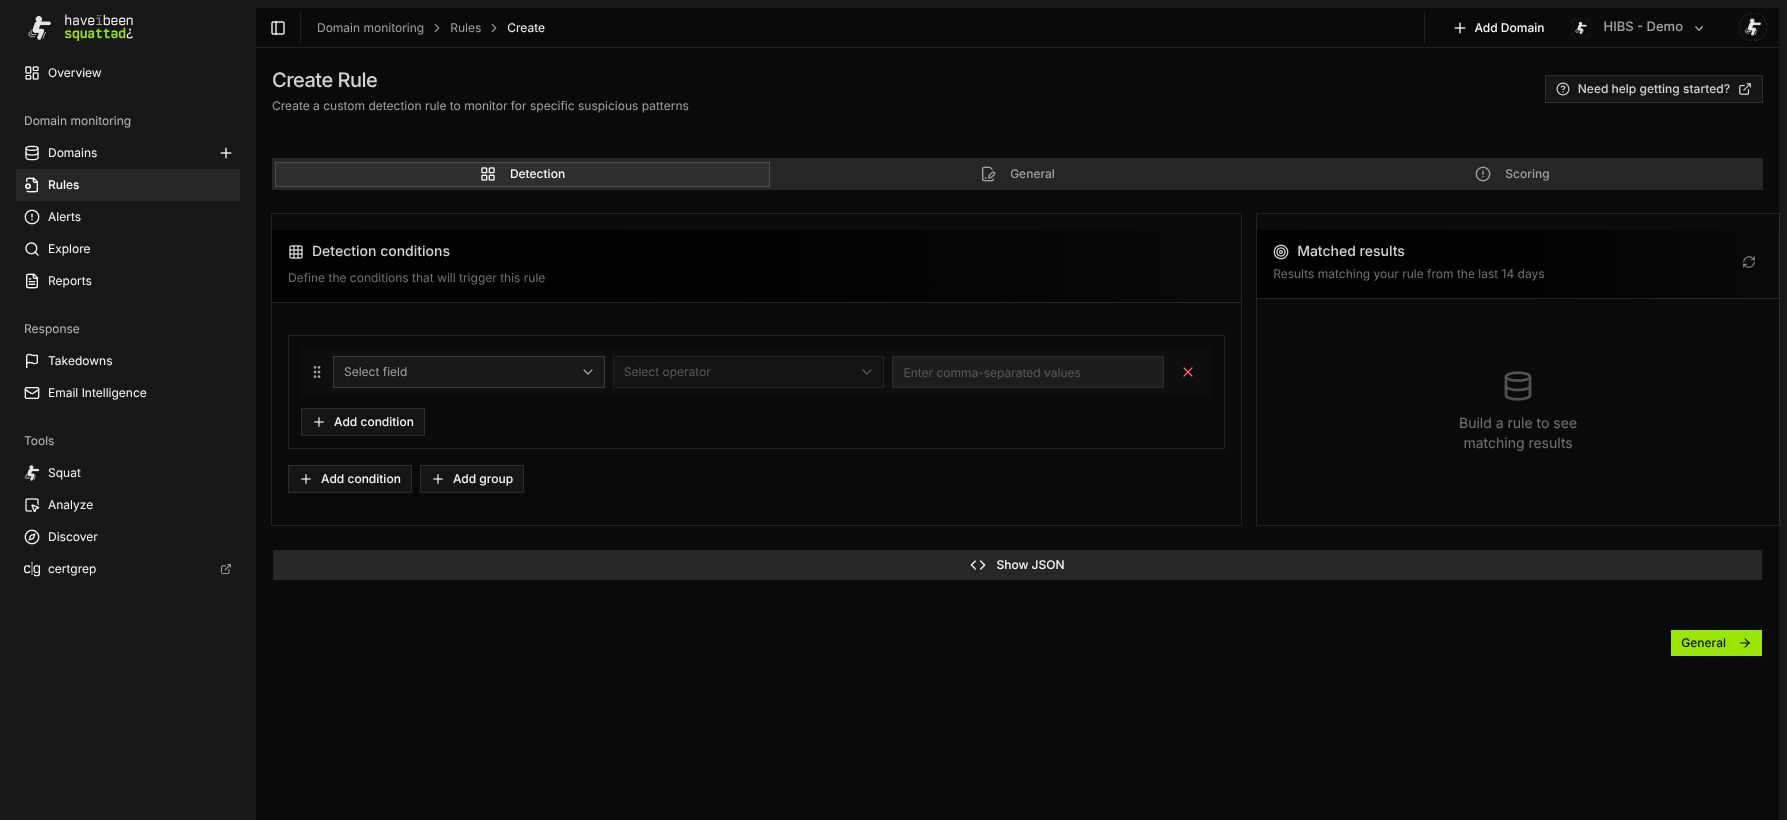Viewport: 1787px width, 820px height.
Task: Click the have i been squatted logo
Action: [x=80, y=27]
